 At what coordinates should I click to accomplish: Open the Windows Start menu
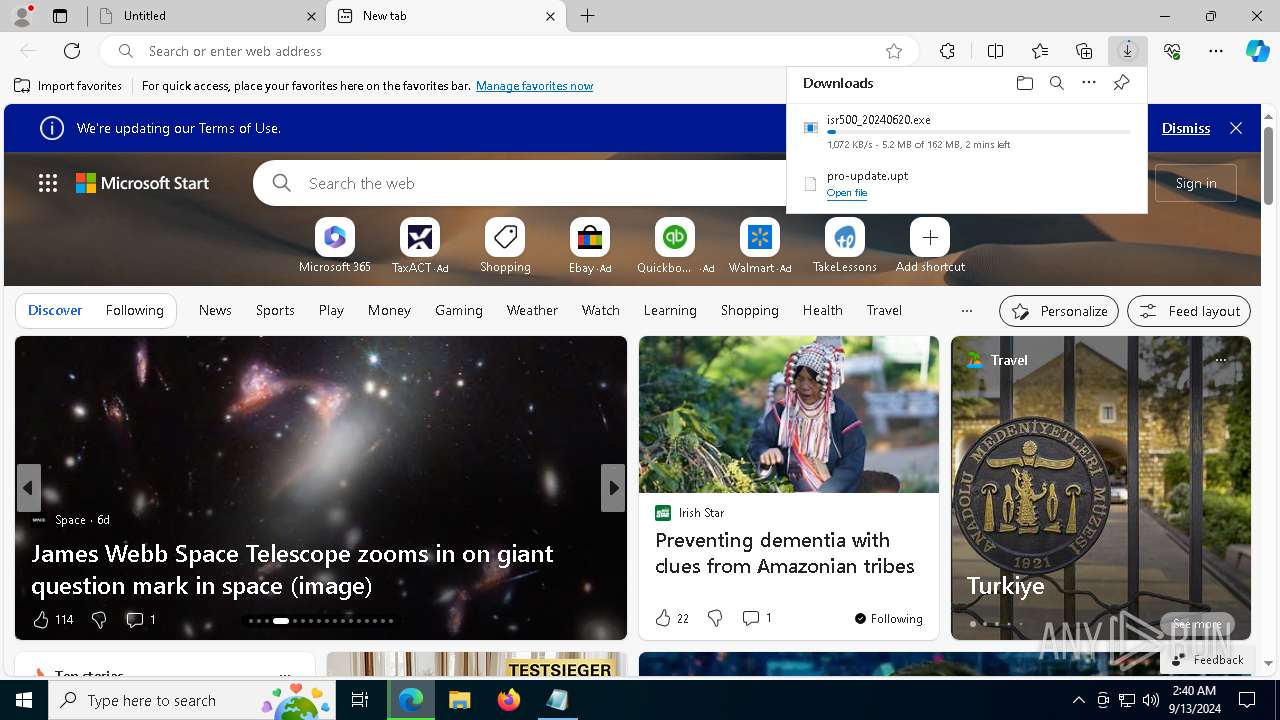tap(24, 700)
